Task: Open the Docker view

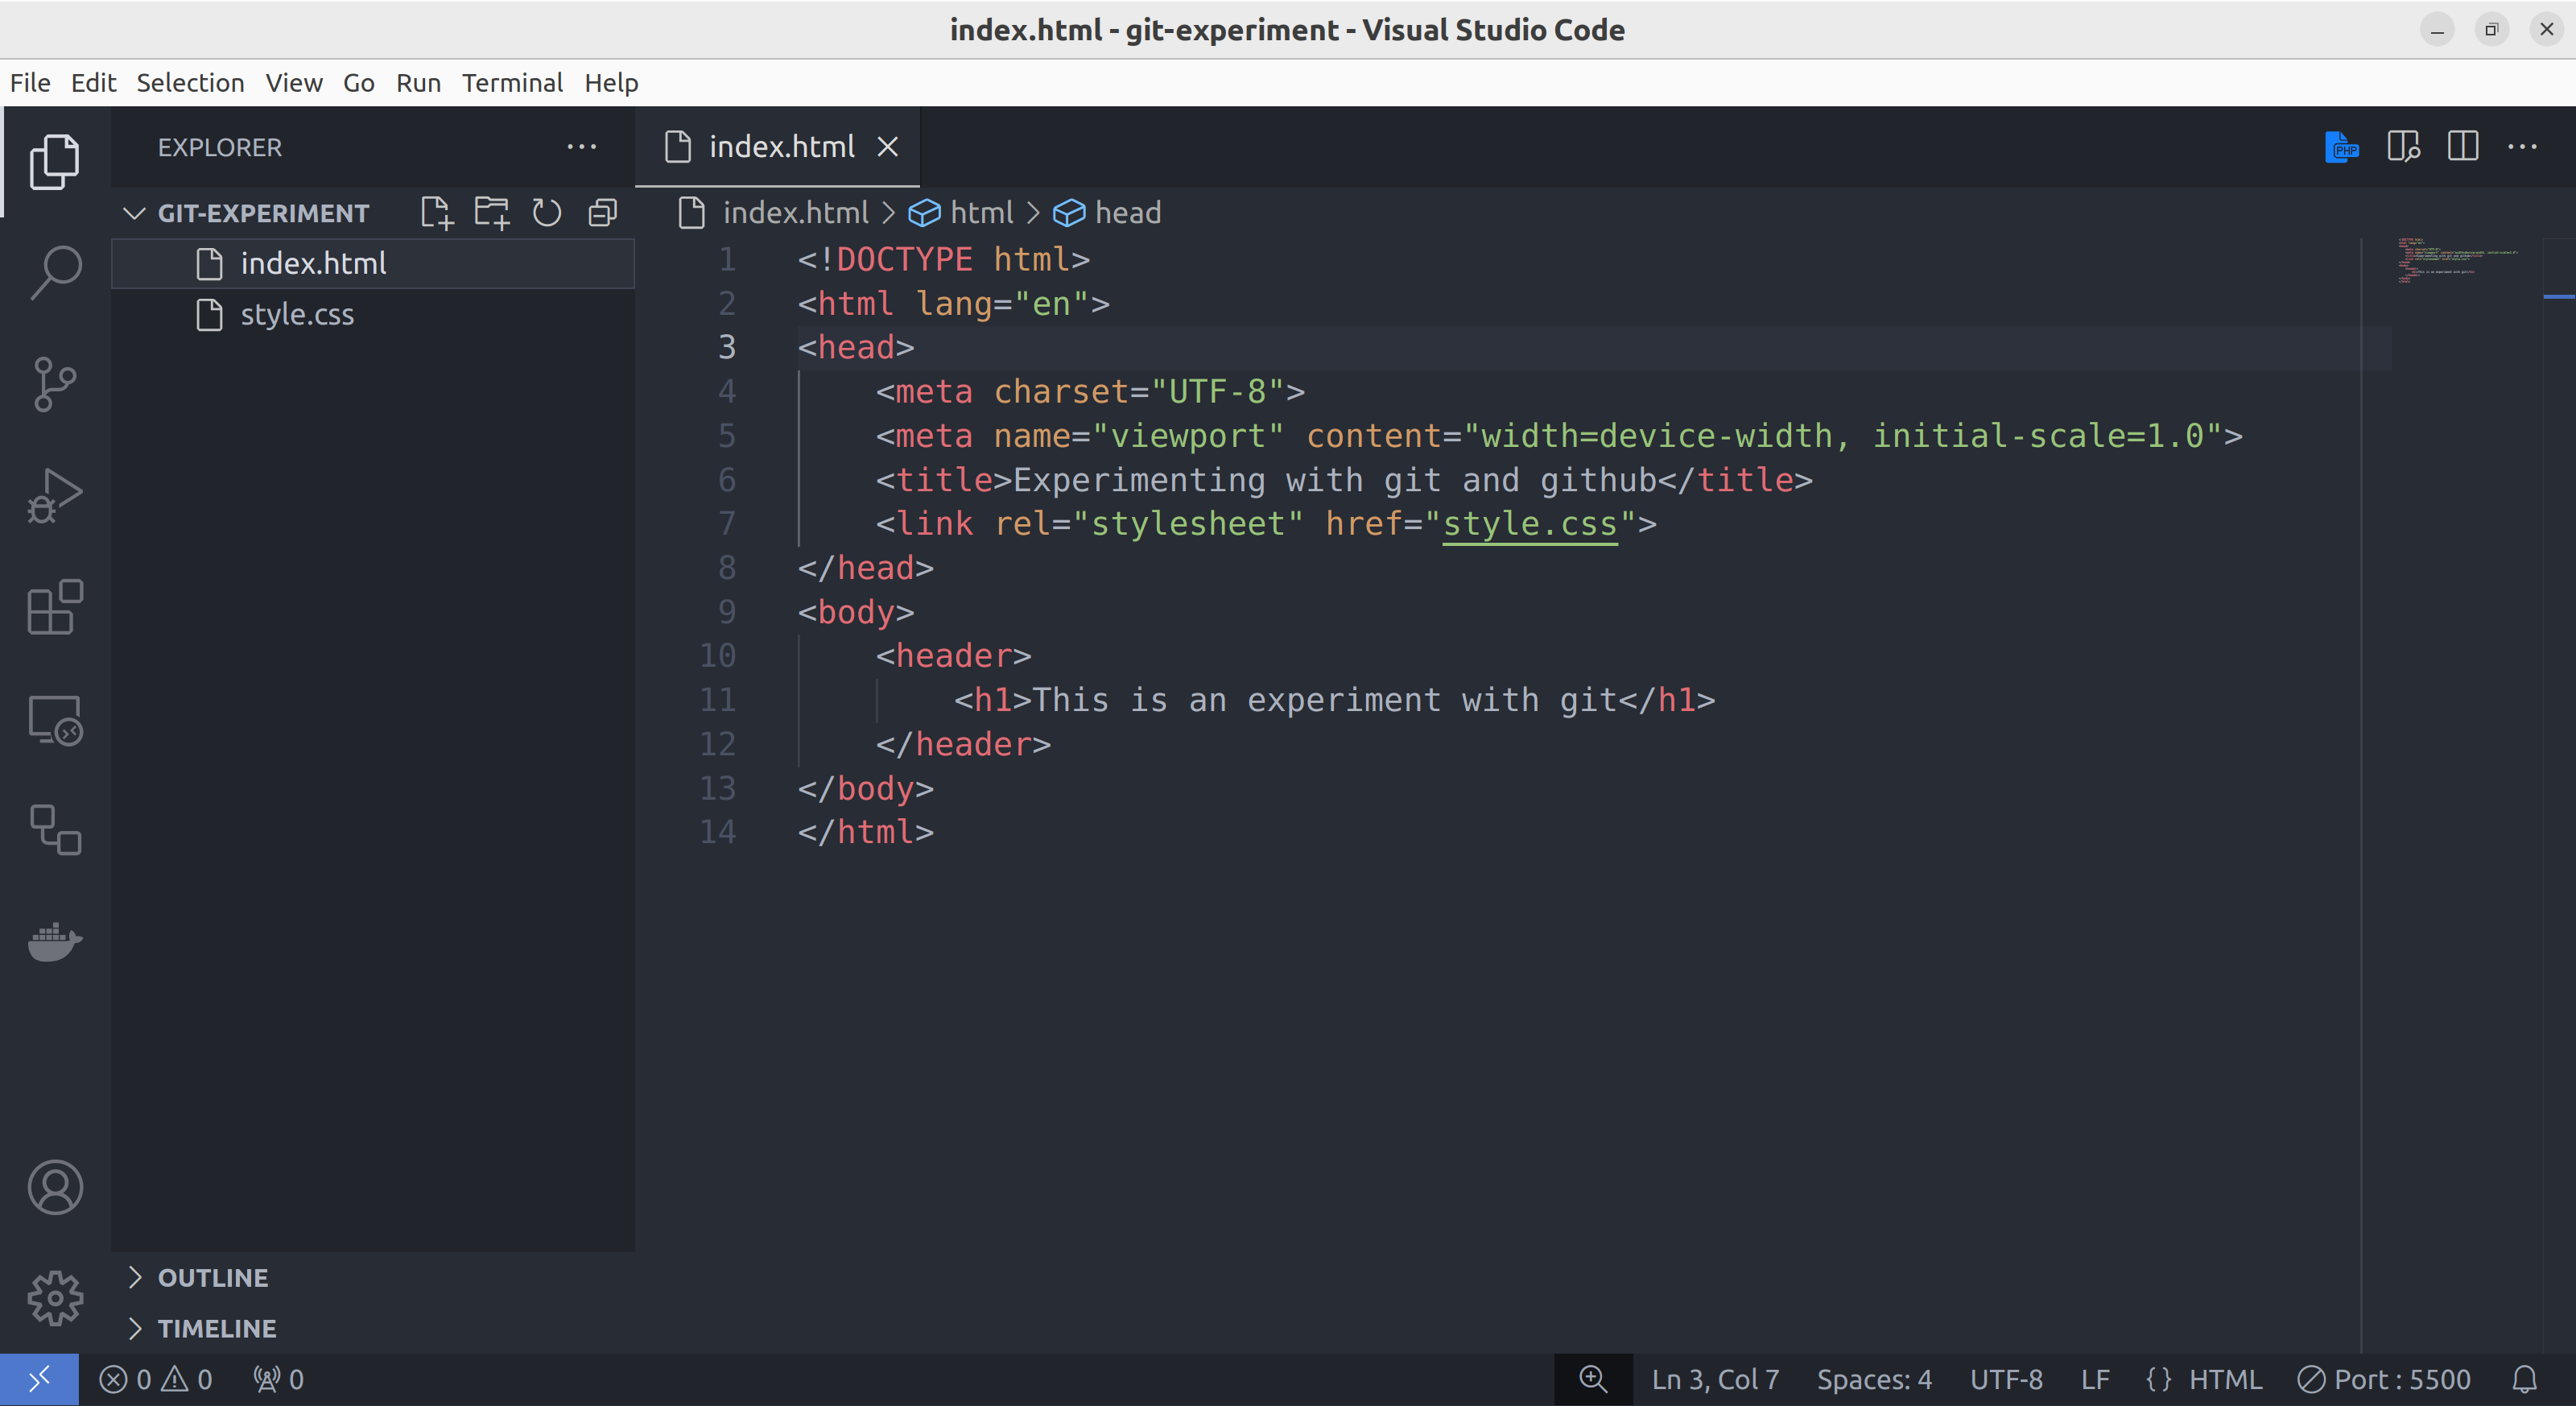Action: coord(54,941)
